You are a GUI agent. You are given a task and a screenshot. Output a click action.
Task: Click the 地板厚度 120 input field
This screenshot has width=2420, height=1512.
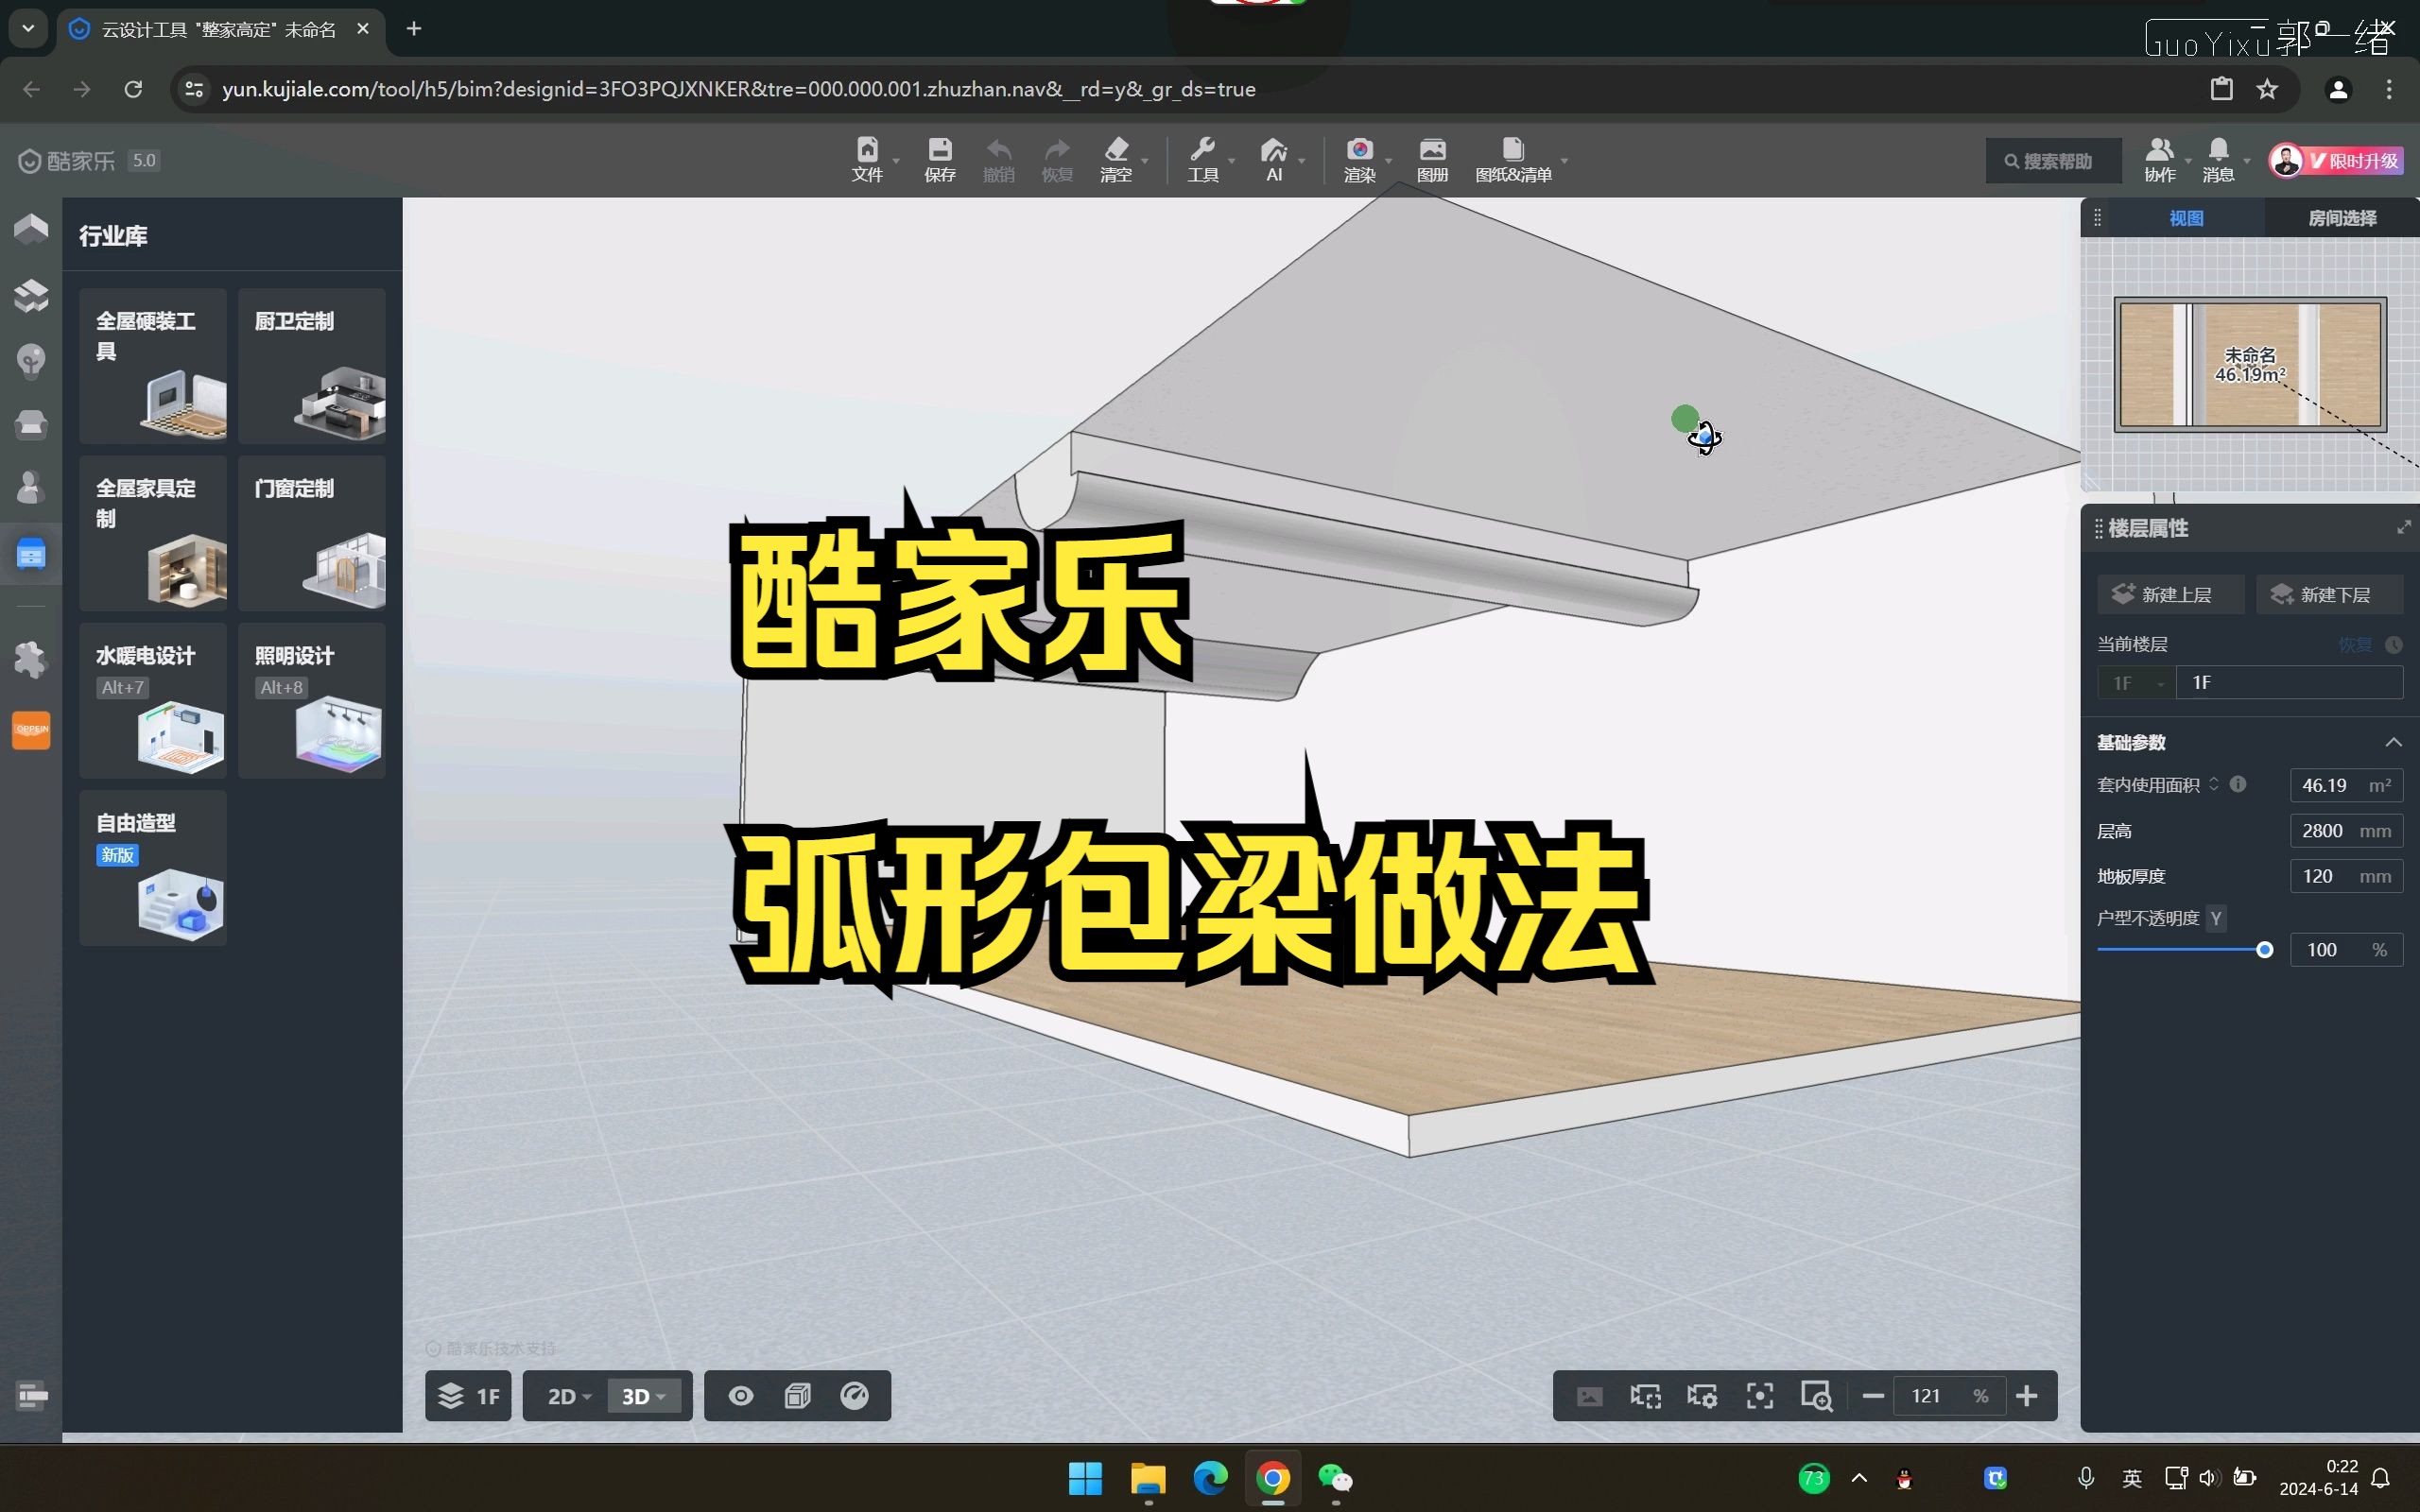(2346, 876)
